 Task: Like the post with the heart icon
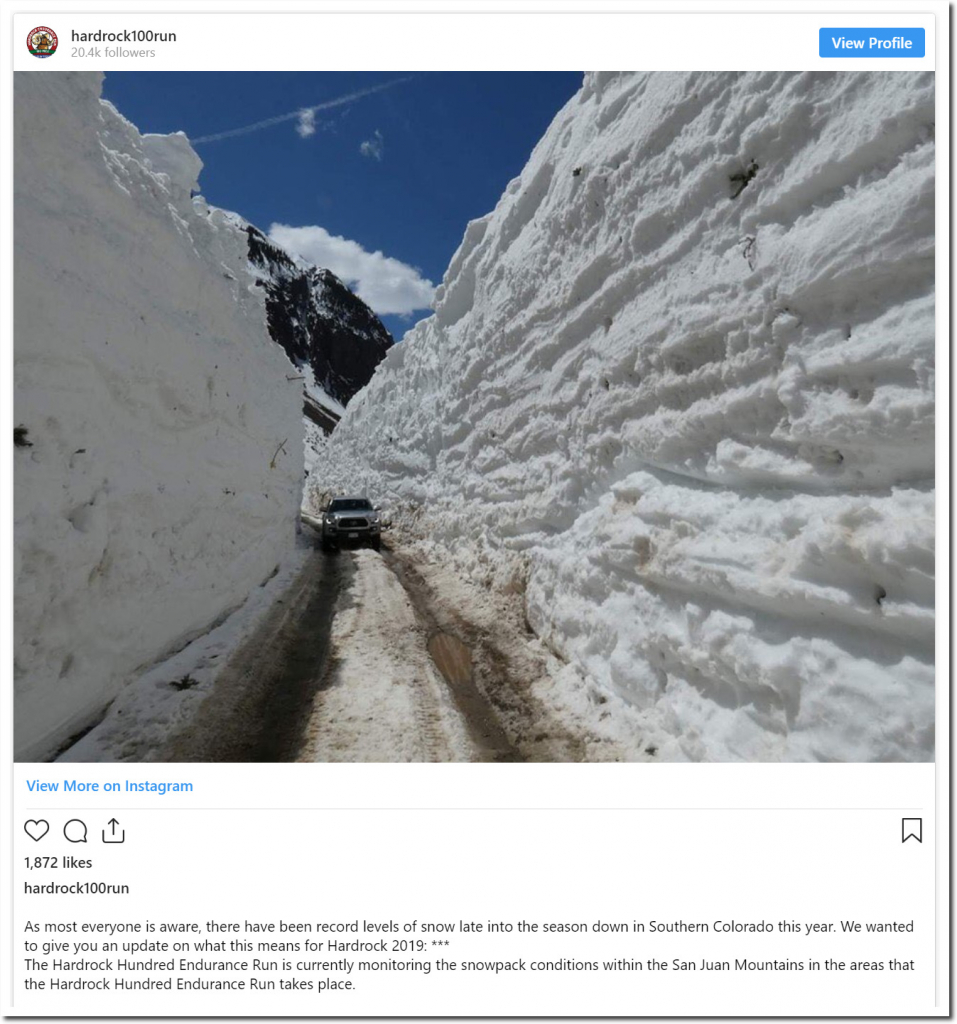(37, 831)
